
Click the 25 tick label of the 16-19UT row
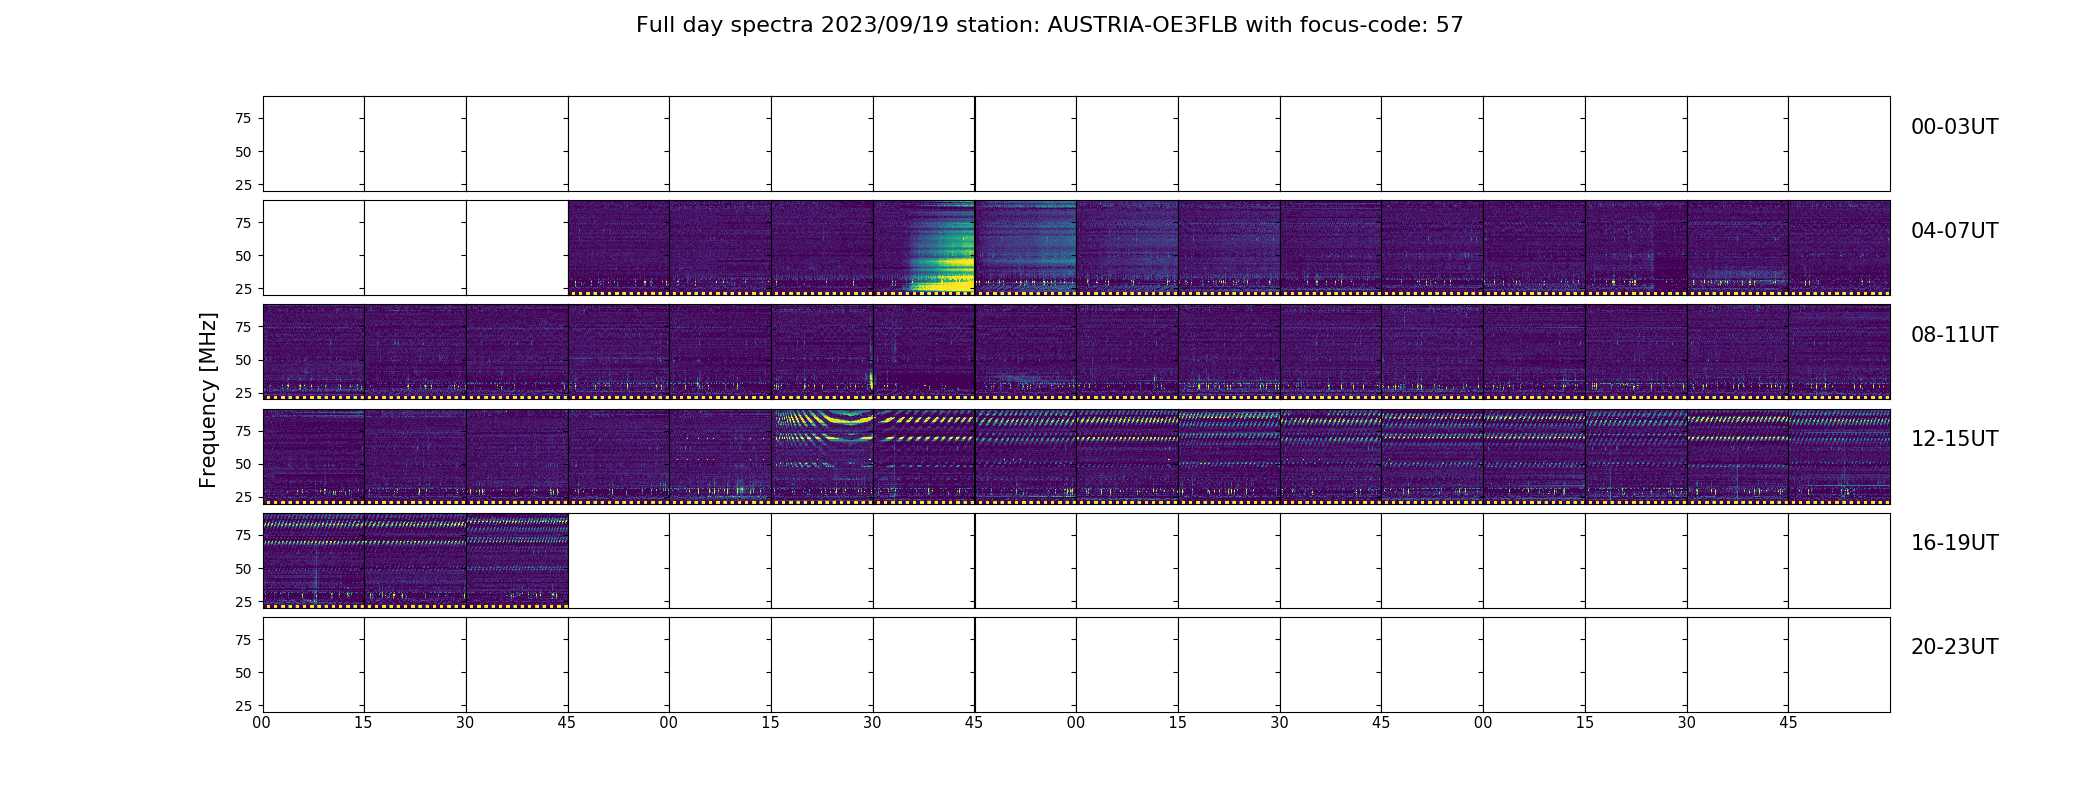click(x=243, y=602)
